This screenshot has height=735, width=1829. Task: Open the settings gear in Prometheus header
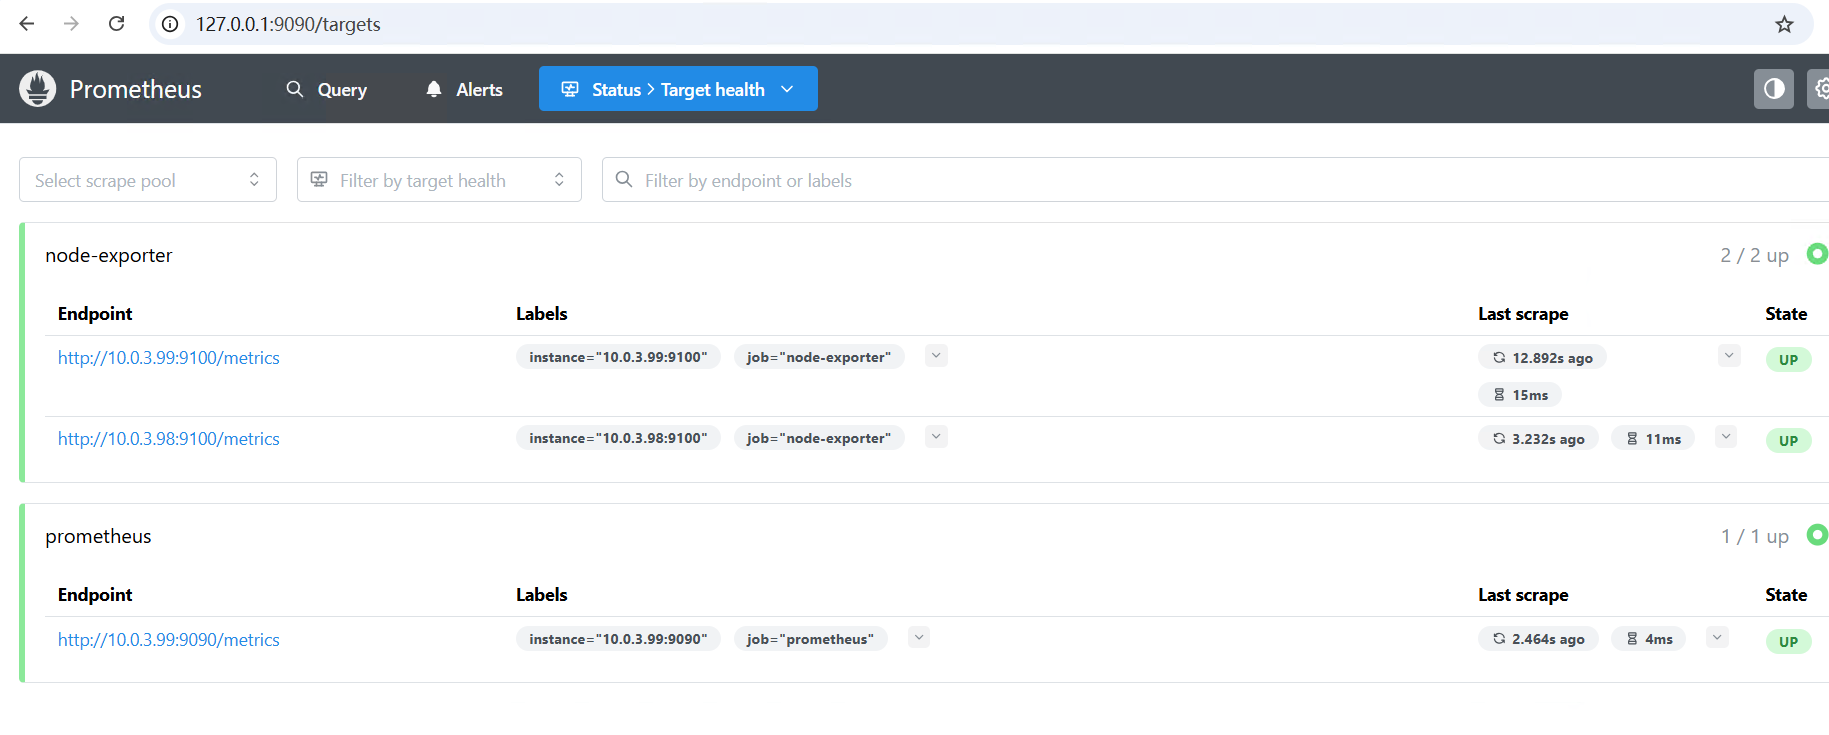point(1820,89)
